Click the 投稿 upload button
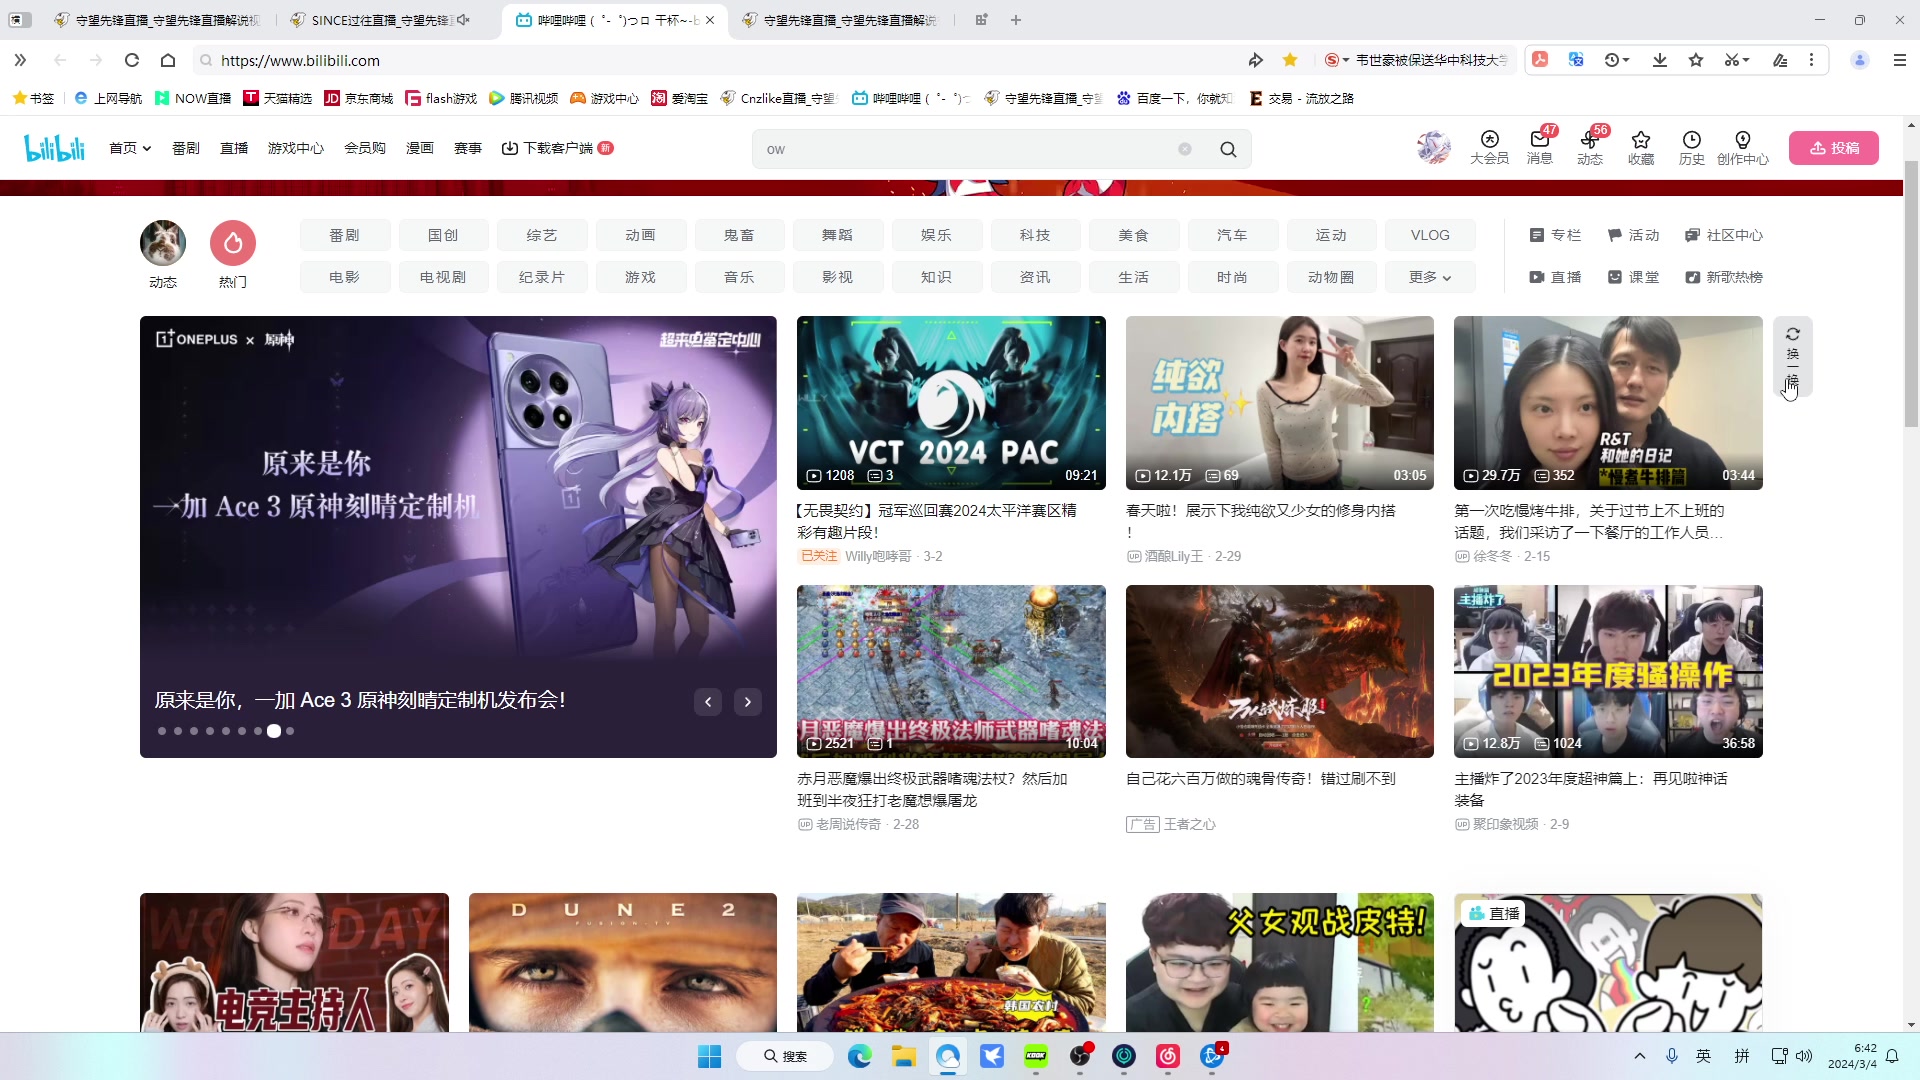Screen dimensions: 1920x1080 pos(1834,147)
